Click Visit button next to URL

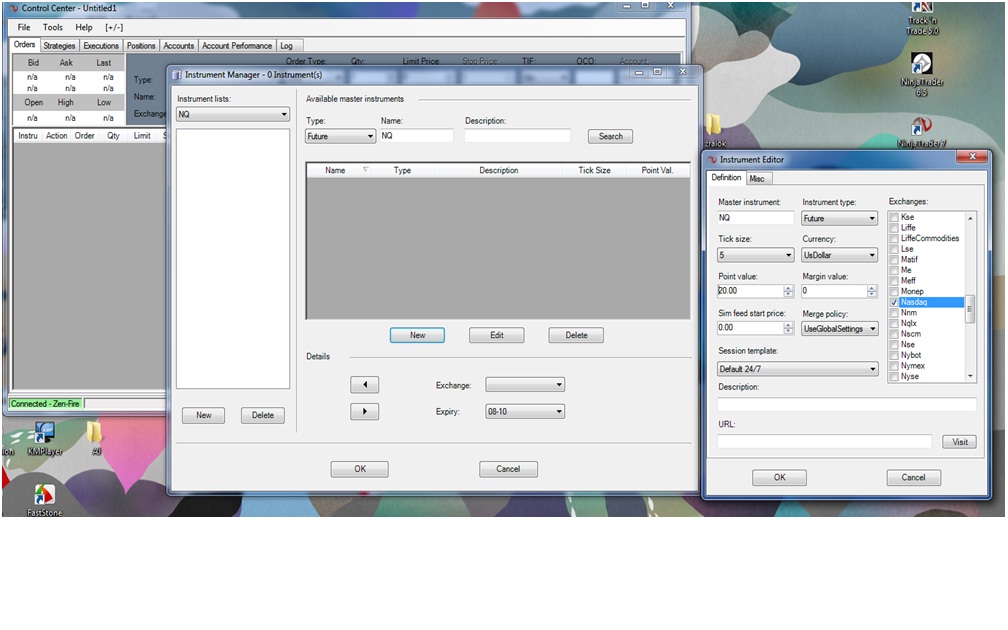[960, 442]
